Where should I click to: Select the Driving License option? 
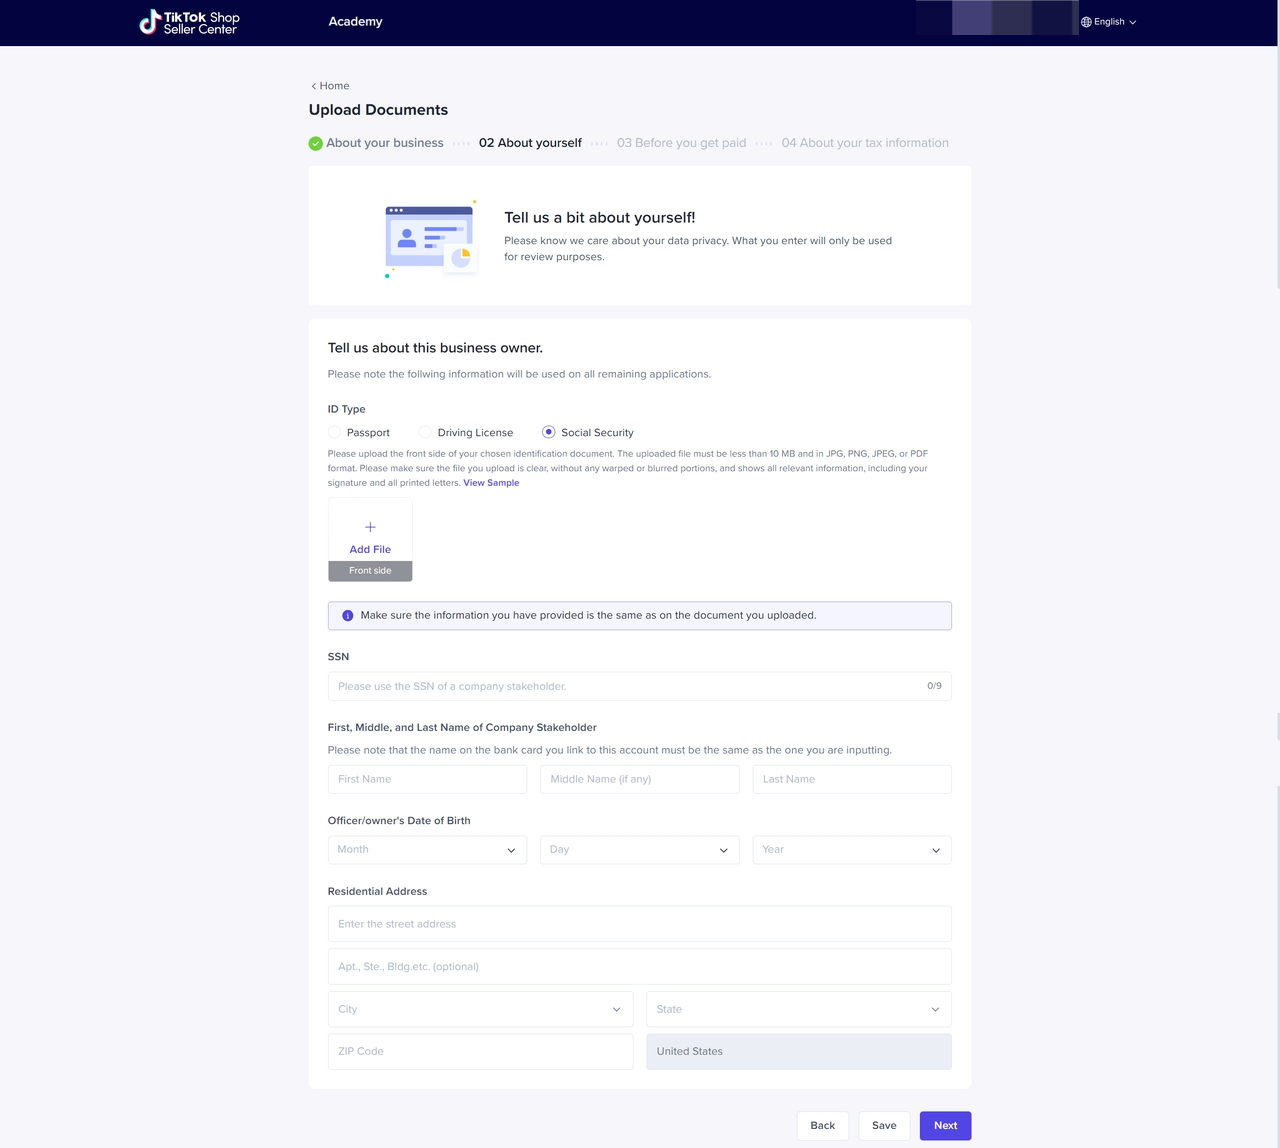point(425,432)
